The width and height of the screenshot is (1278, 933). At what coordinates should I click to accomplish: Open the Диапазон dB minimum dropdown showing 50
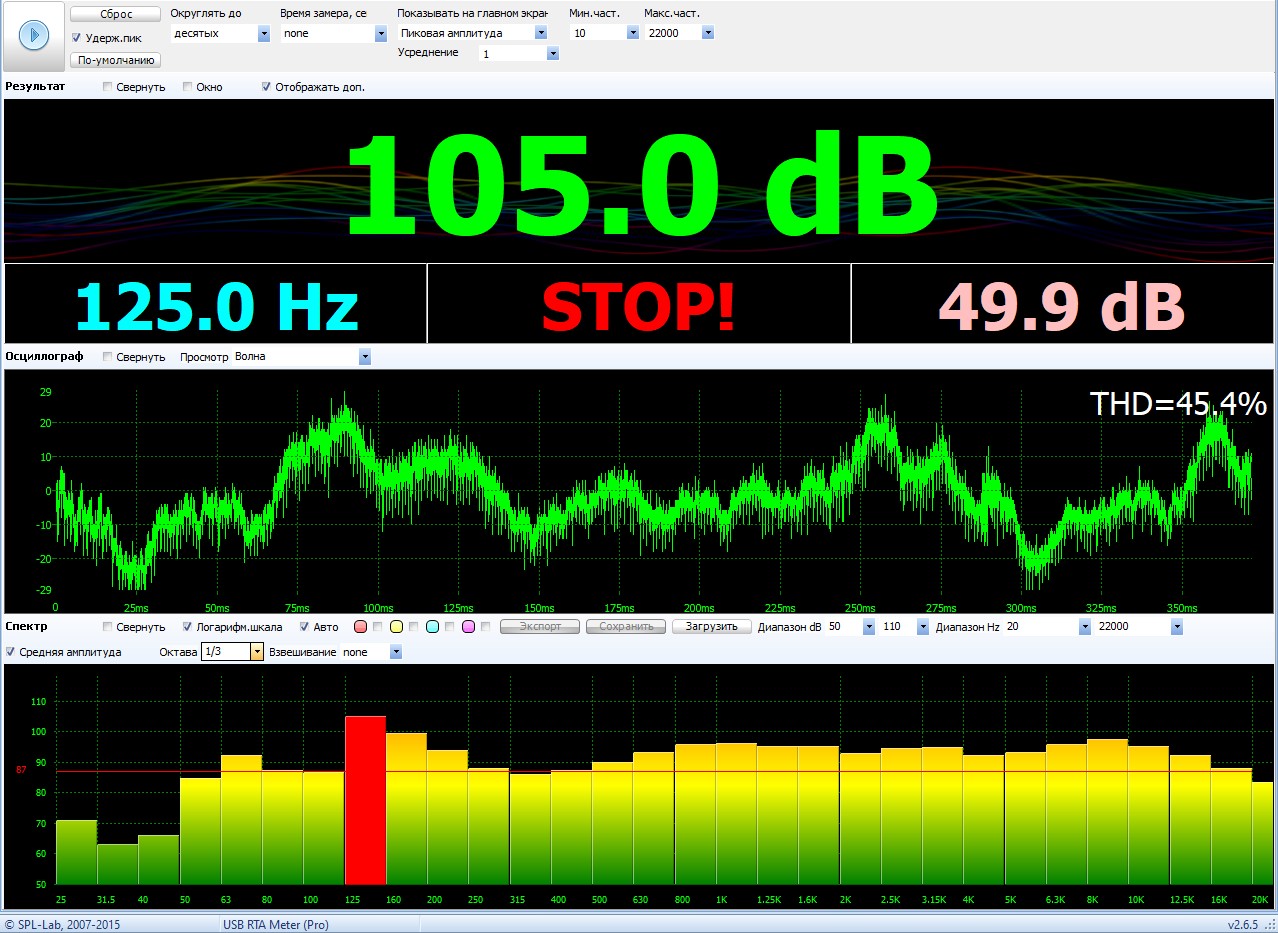coord(869,627)
